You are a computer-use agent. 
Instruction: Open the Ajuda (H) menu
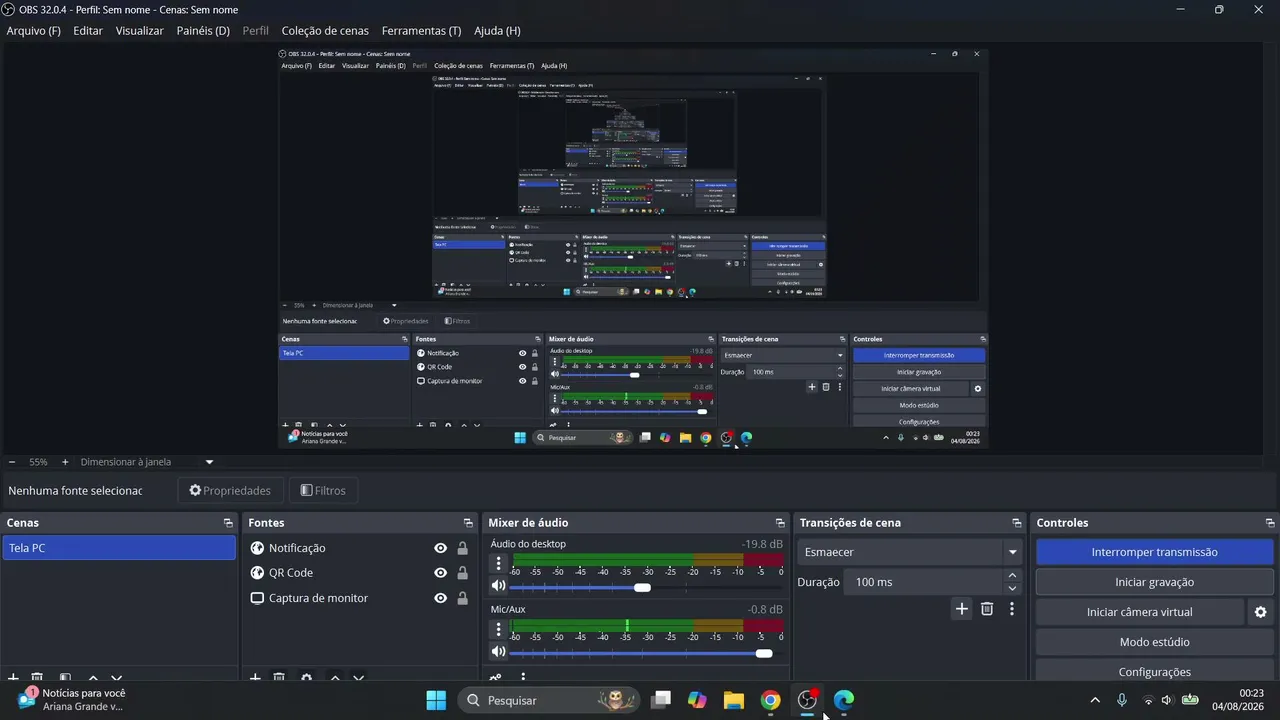pos(497,31)
